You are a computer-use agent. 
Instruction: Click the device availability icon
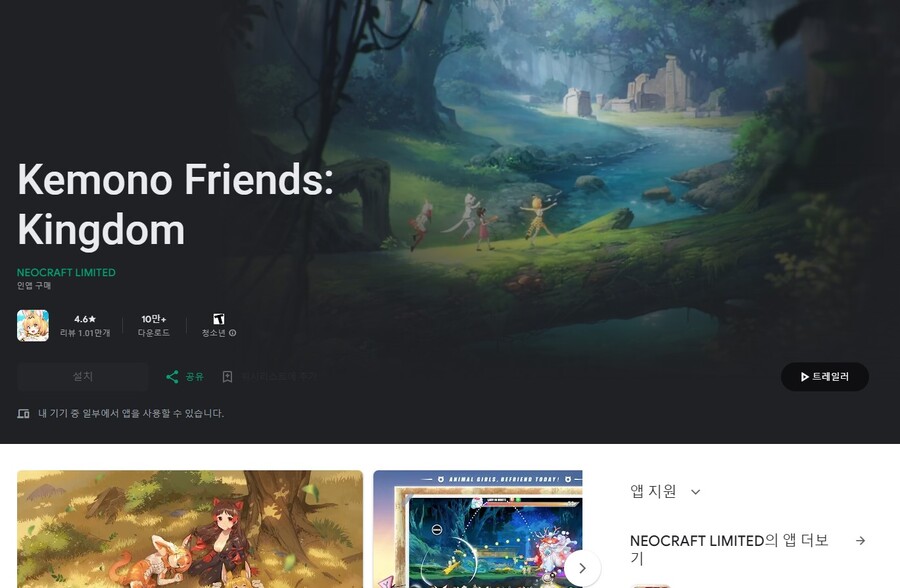tap(24, 413)
